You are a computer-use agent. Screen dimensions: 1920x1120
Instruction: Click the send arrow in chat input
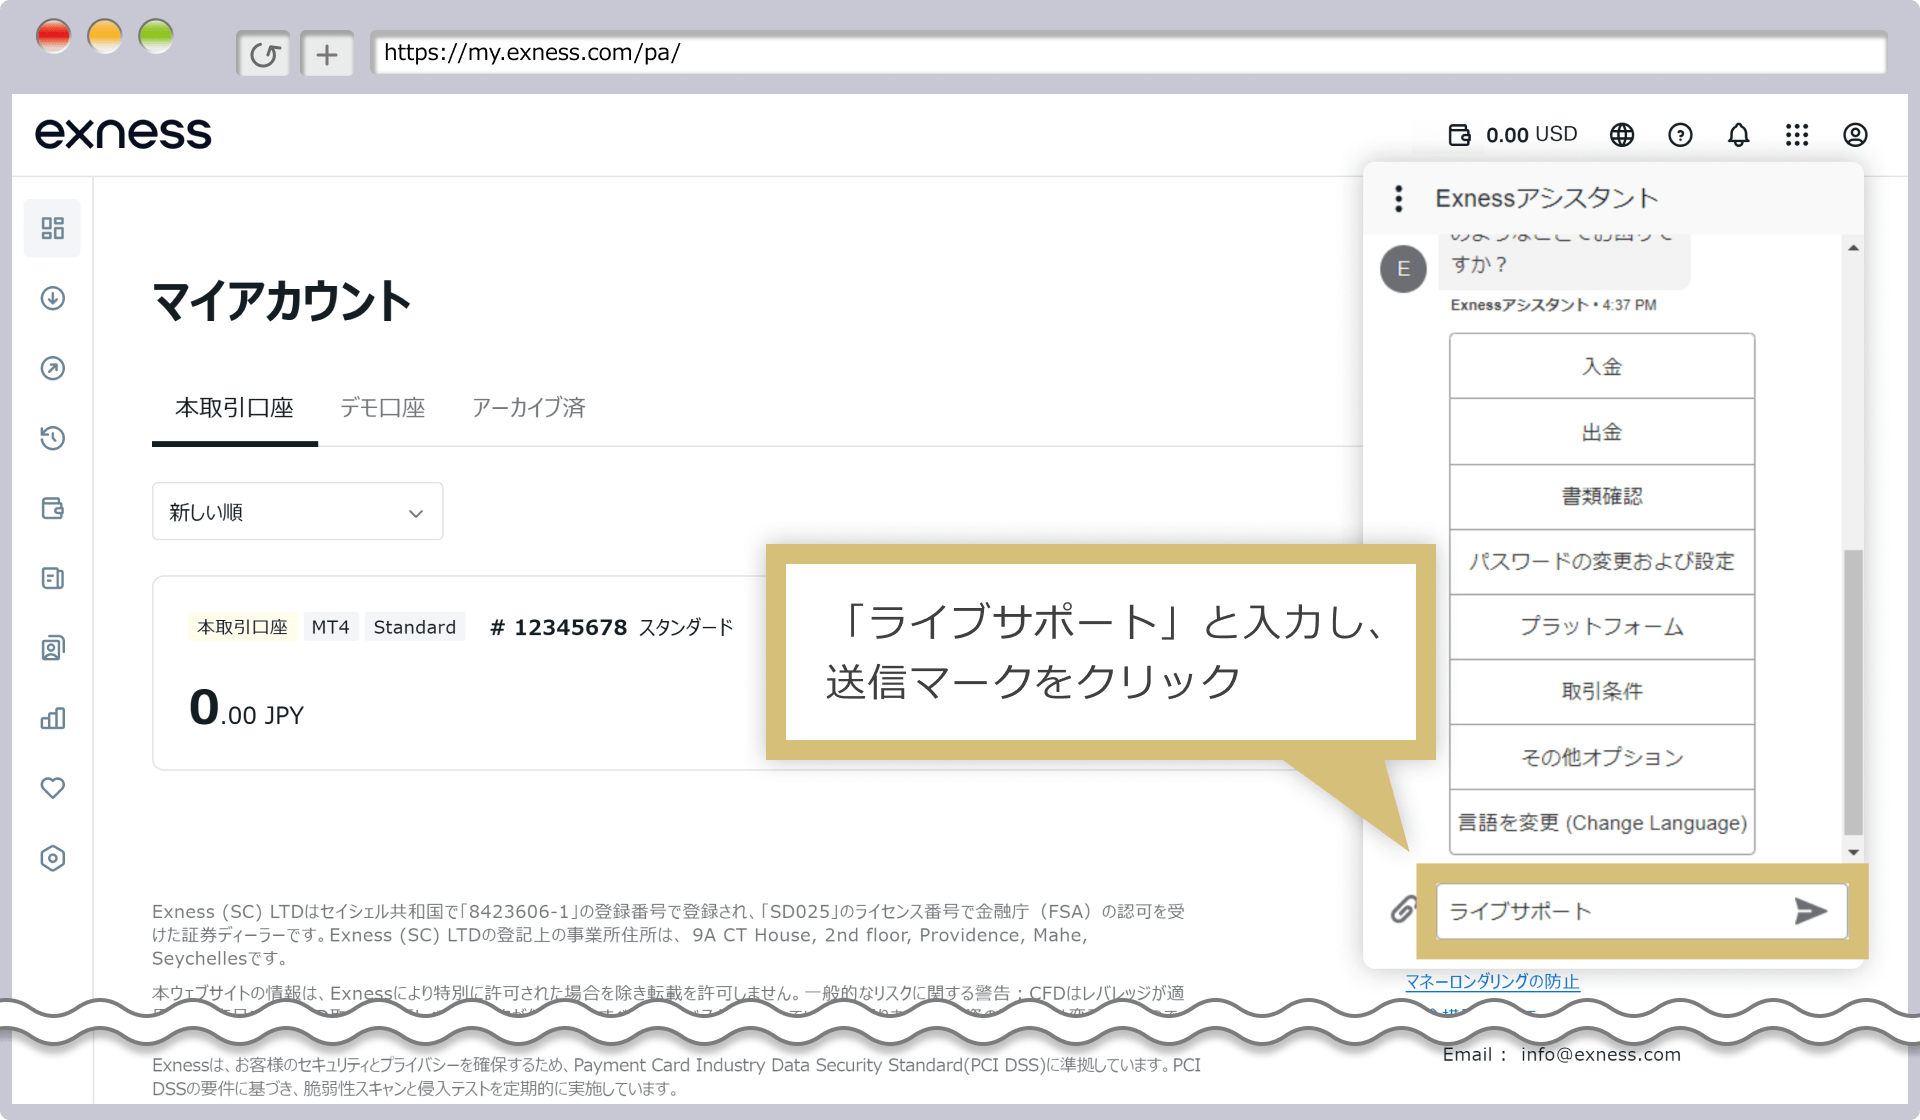click(x=1810, y=911)
